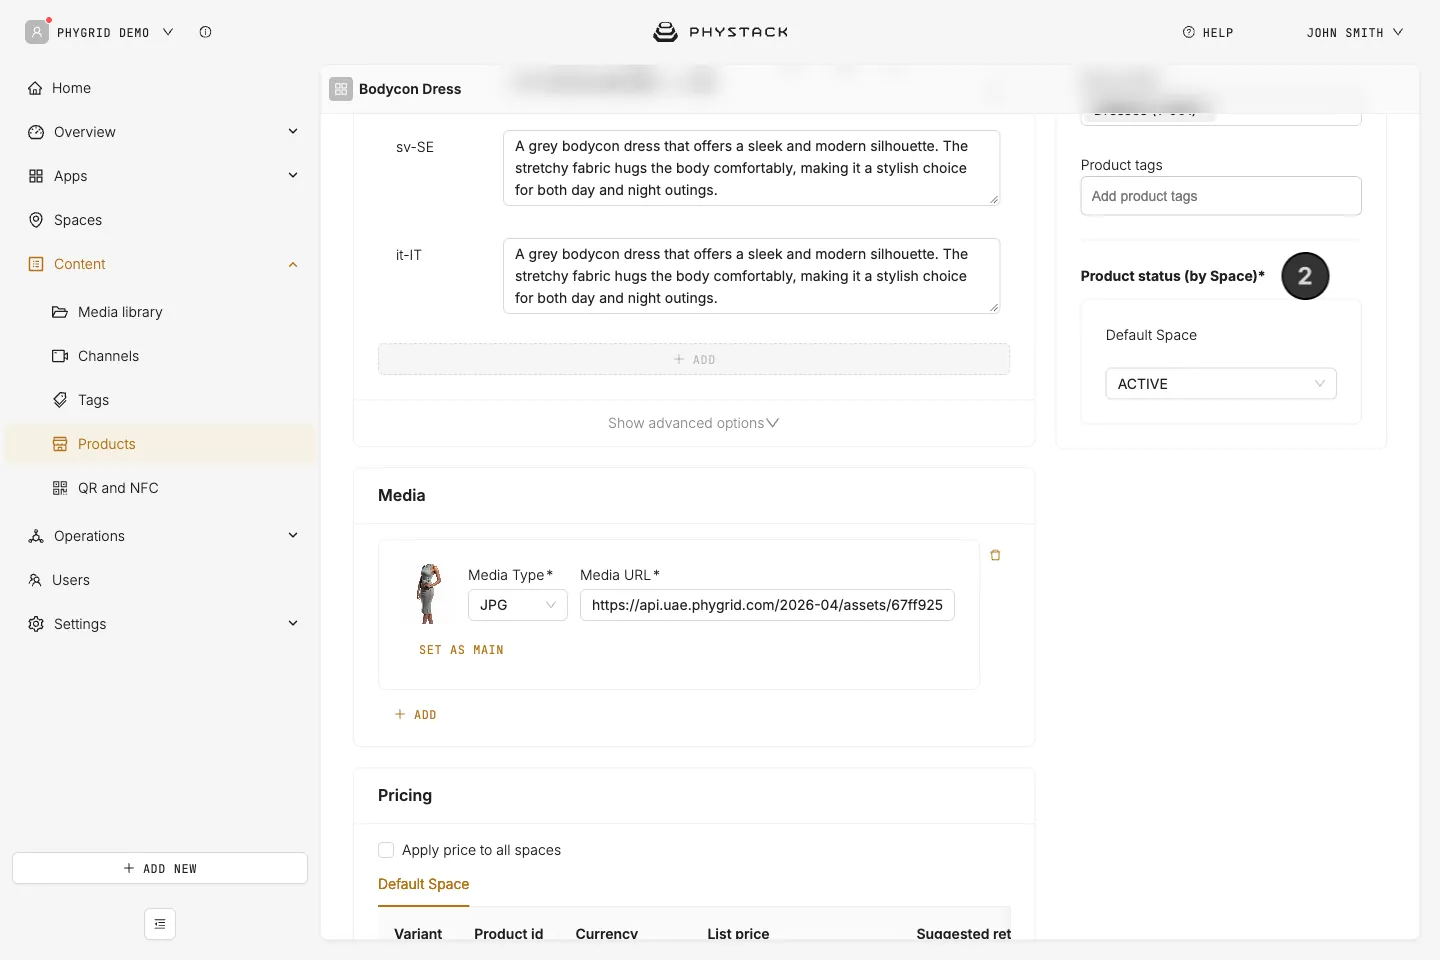
Task: Click the Bodycon Dress product icon
Action: (341, 89)
